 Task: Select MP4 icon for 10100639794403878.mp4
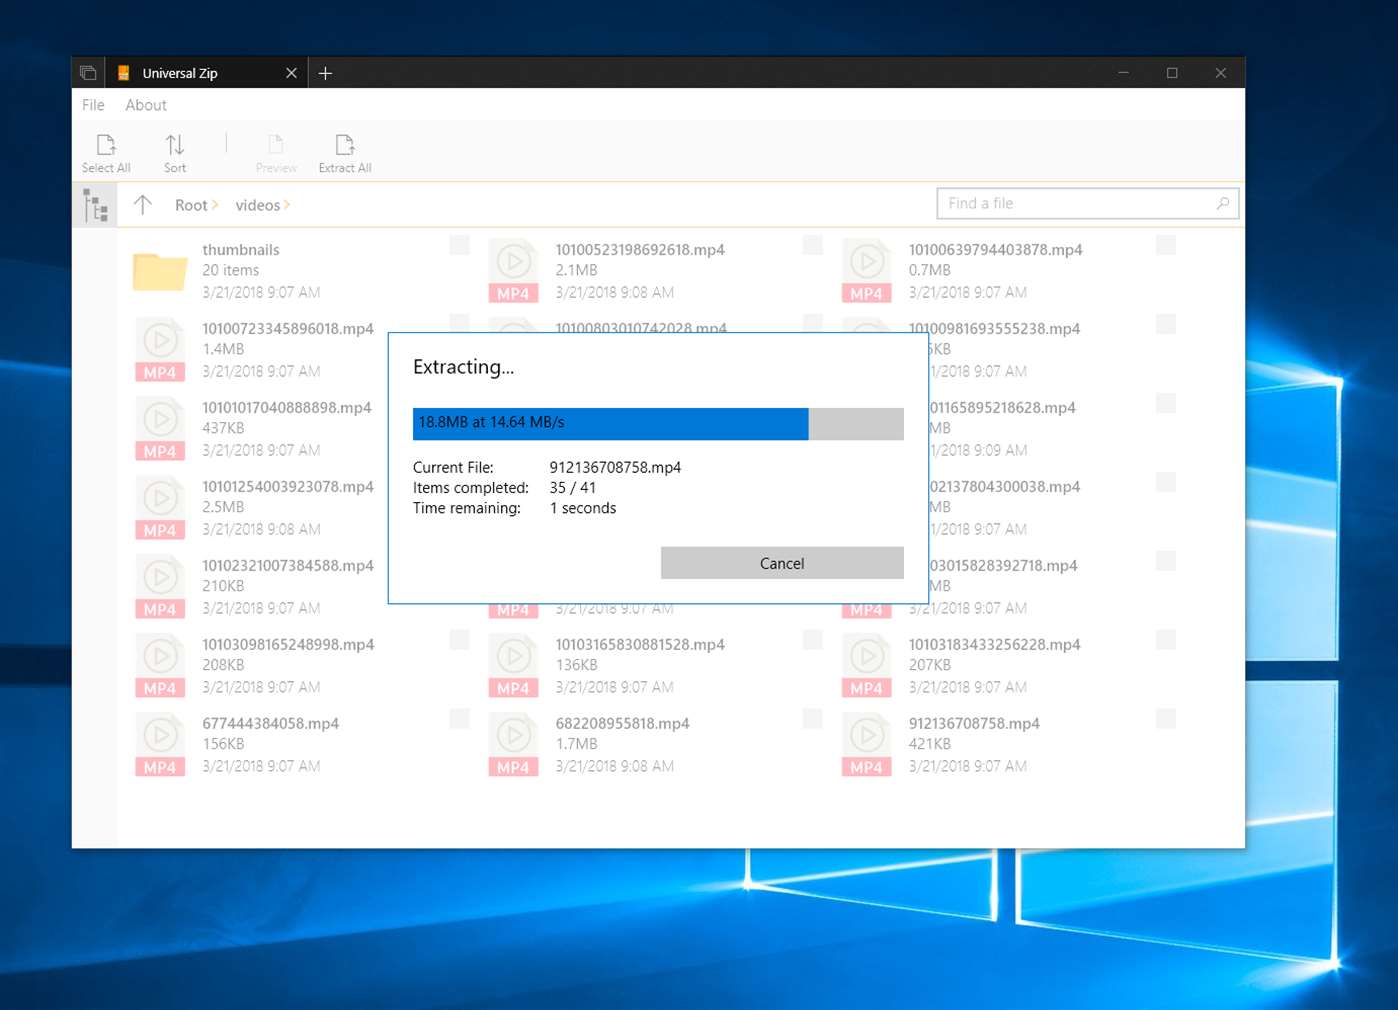pyautogui.click(x=866, y=271)
